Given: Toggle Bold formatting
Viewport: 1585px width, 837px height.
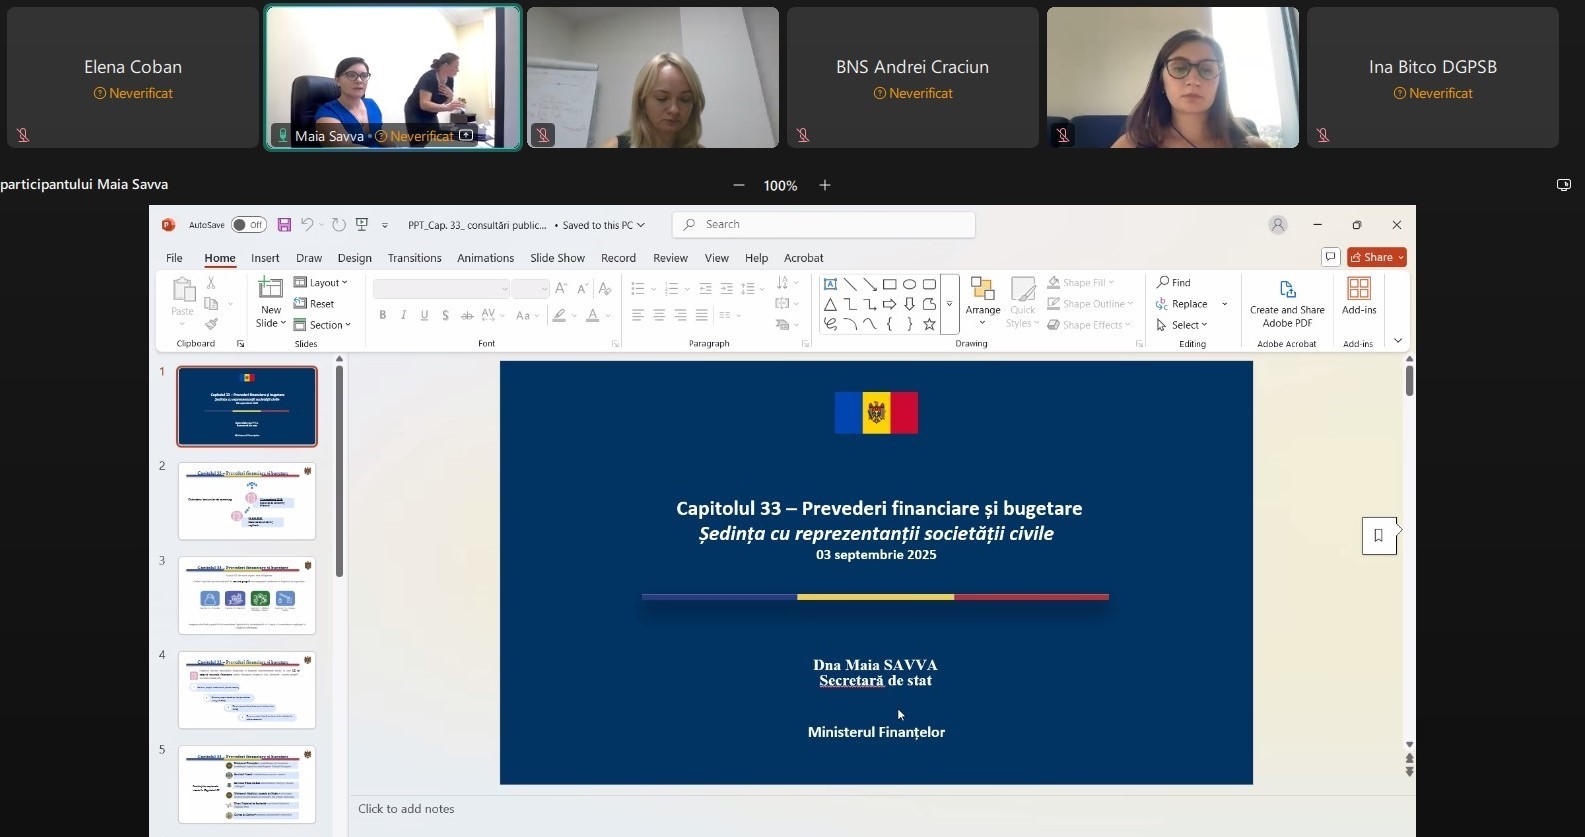Looking at the screenshot, I should click(382, 315).
